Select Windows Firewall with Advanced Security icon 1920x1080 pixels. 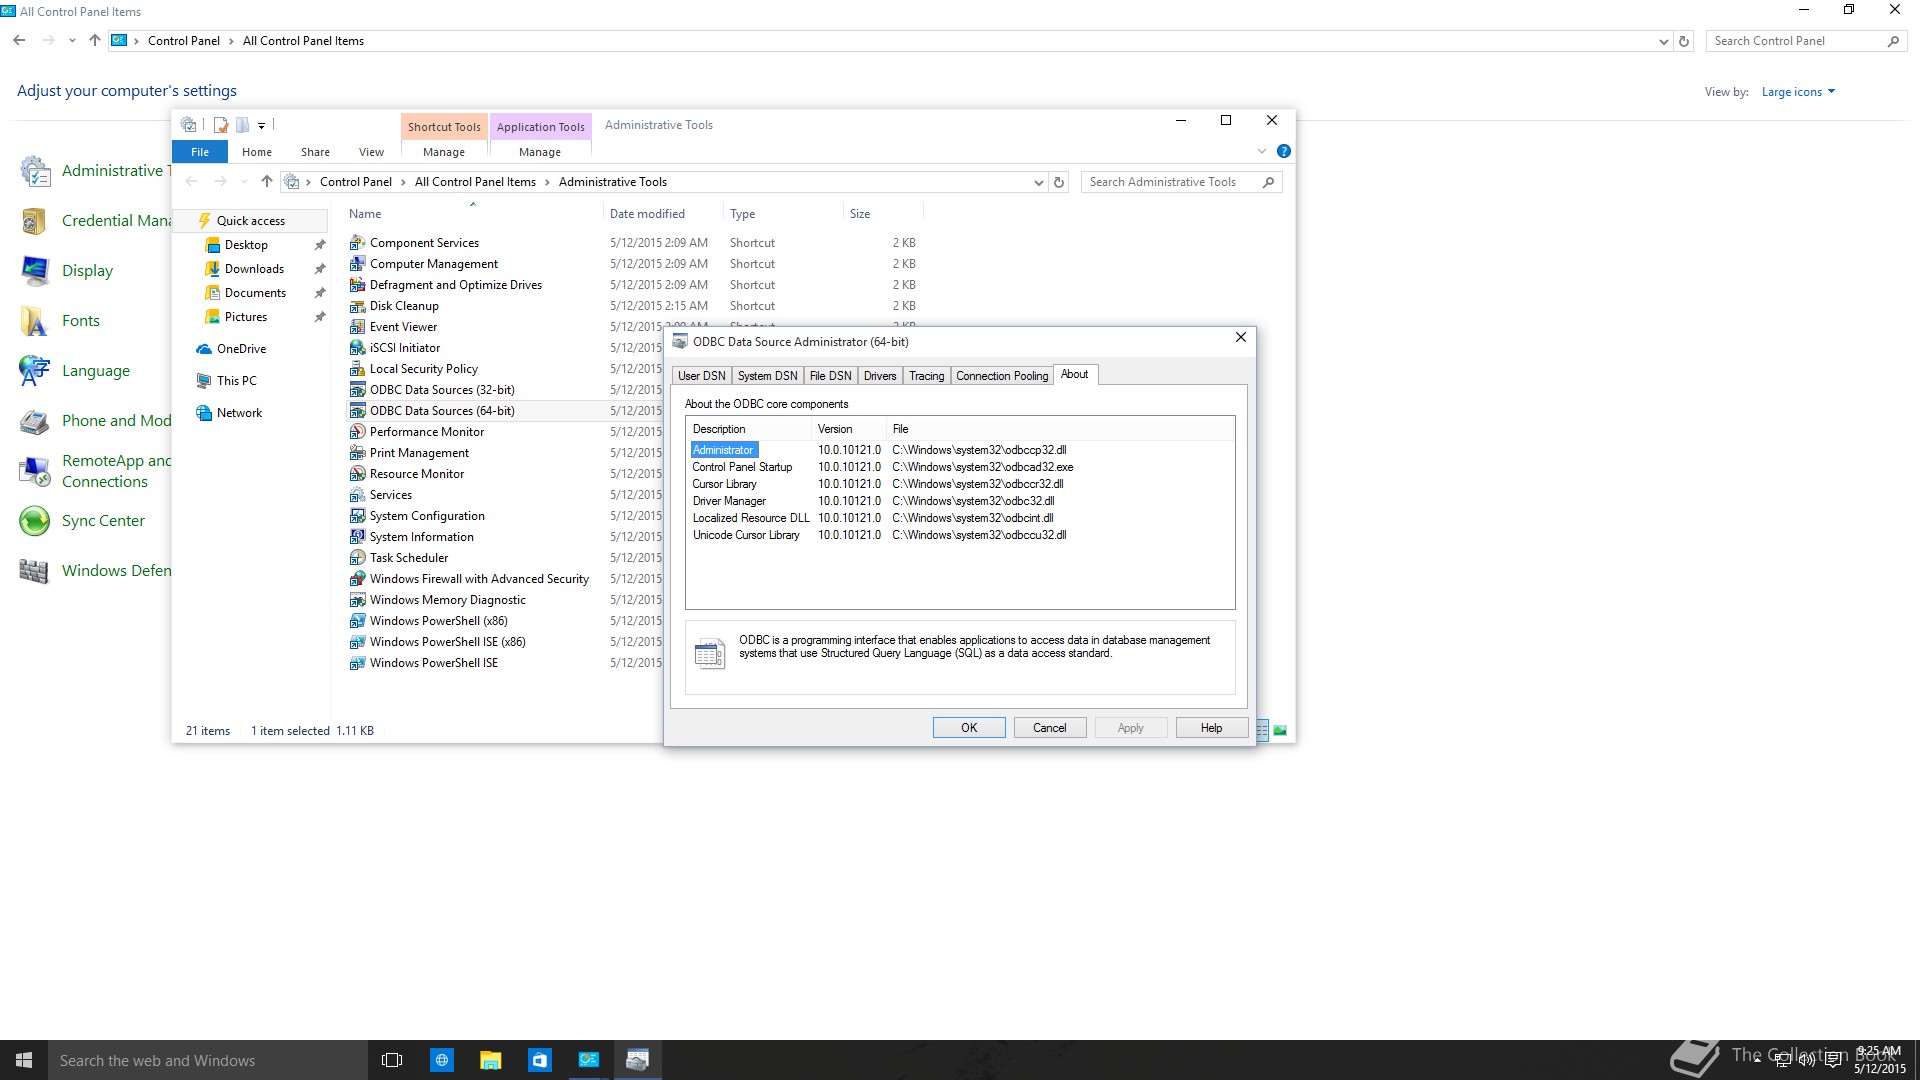coord(357,579)
